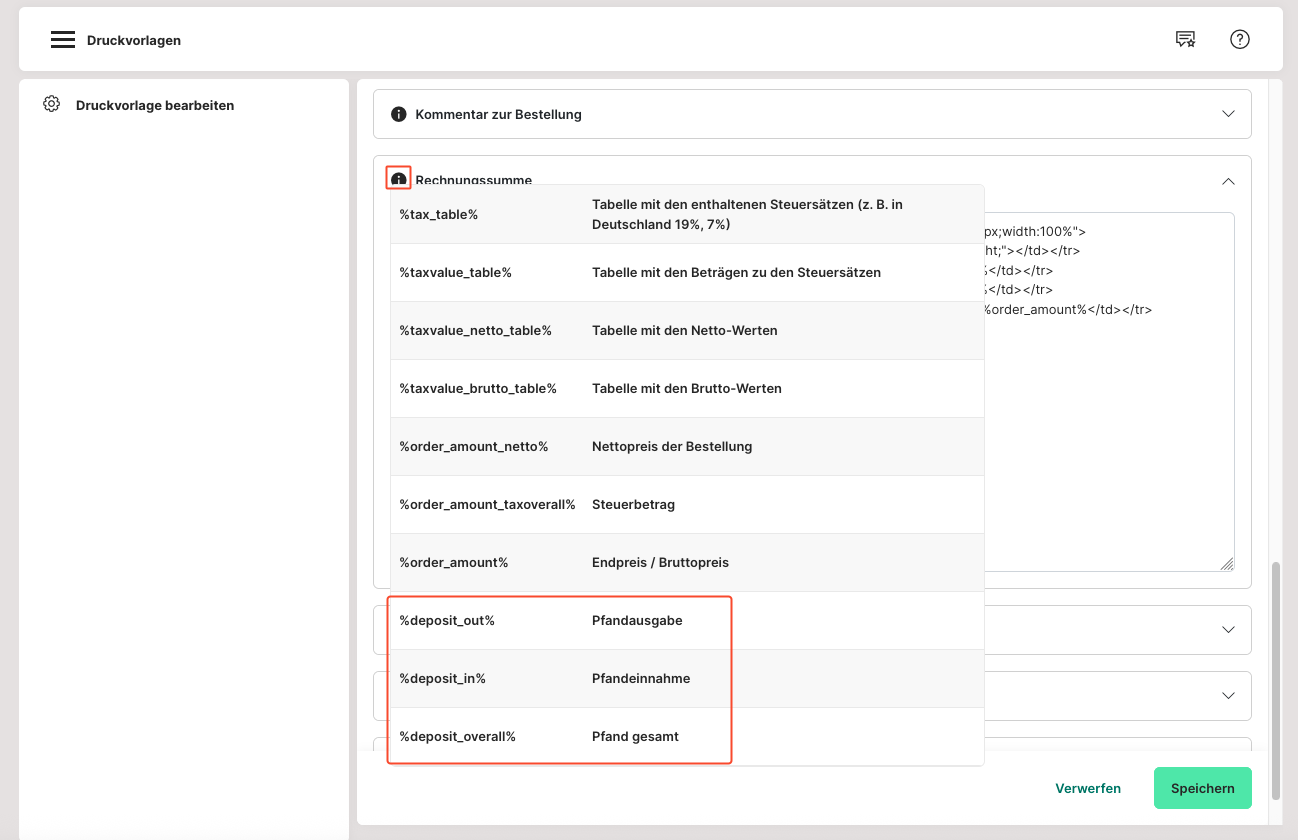Discard changes with Verwerfen
1298x840 pixels.
pyautogui.click(x=1088, y=788)
